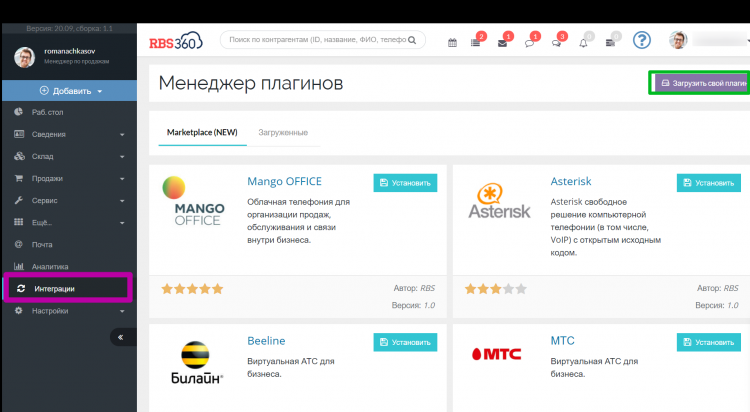Click Asterisk description text
The height and width of the screenshot is (412, 750).
606,227
